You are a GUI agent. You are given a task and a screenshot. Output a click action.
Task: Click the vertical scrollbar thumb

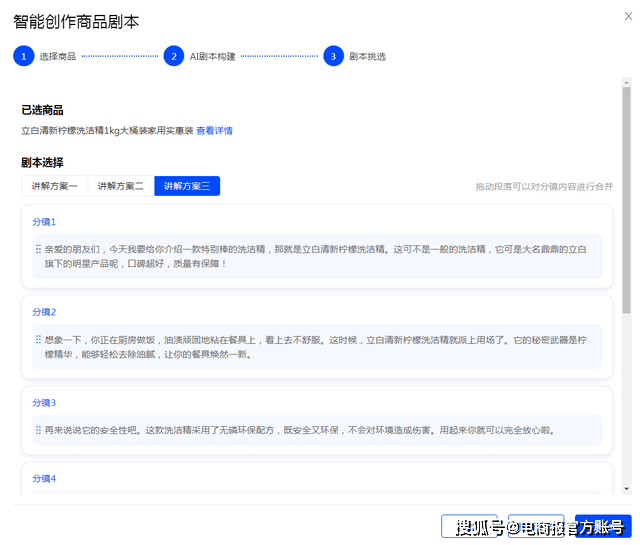627,200
